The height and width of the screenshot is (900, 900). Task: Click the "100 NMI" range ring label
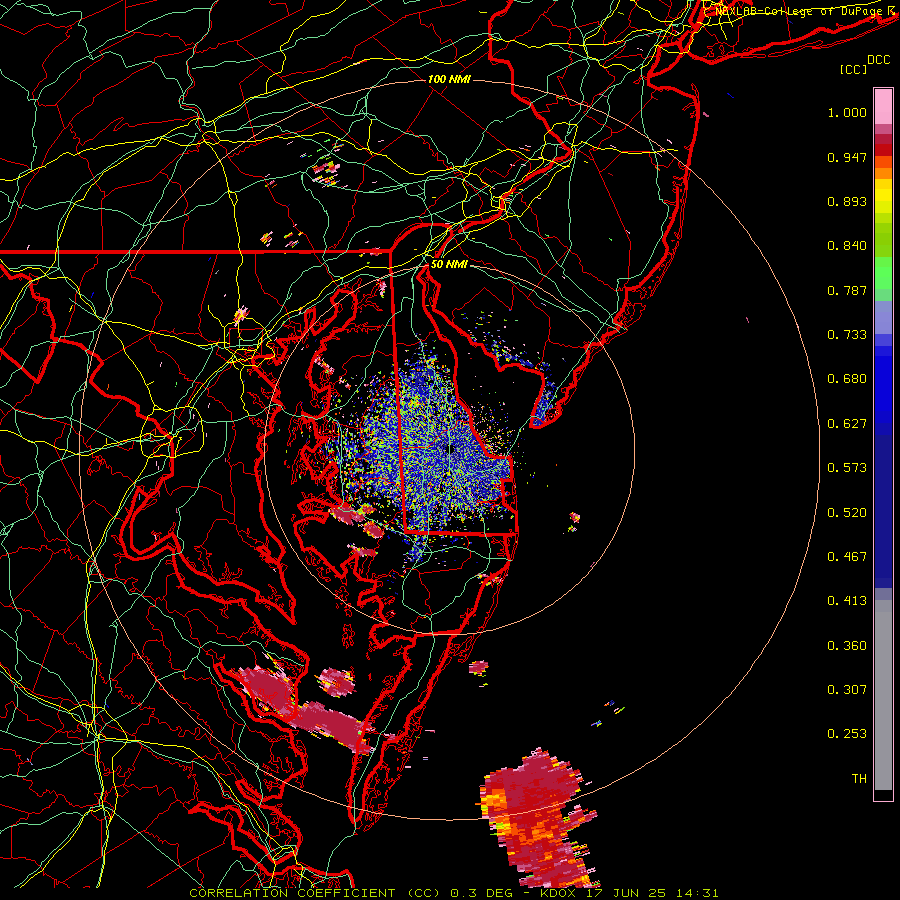pyautogui.click(x=449, y=79)
